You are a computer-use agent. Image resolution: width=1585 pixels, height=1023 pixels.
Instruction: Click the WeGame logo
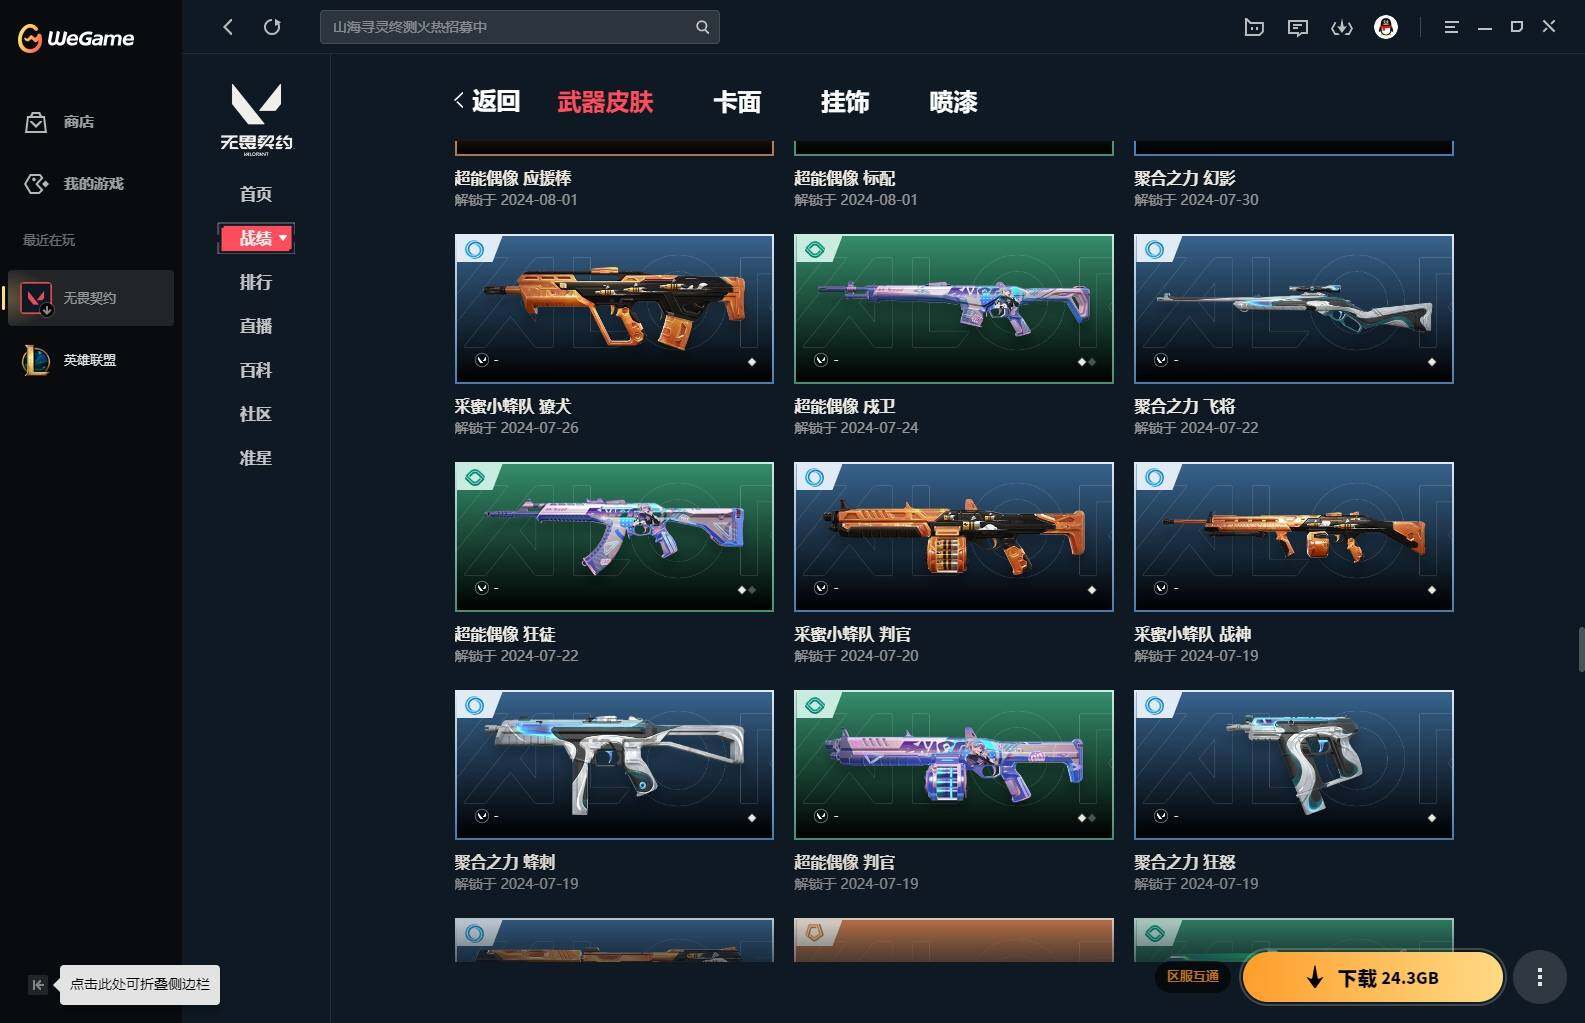click(x=76, y=38)
